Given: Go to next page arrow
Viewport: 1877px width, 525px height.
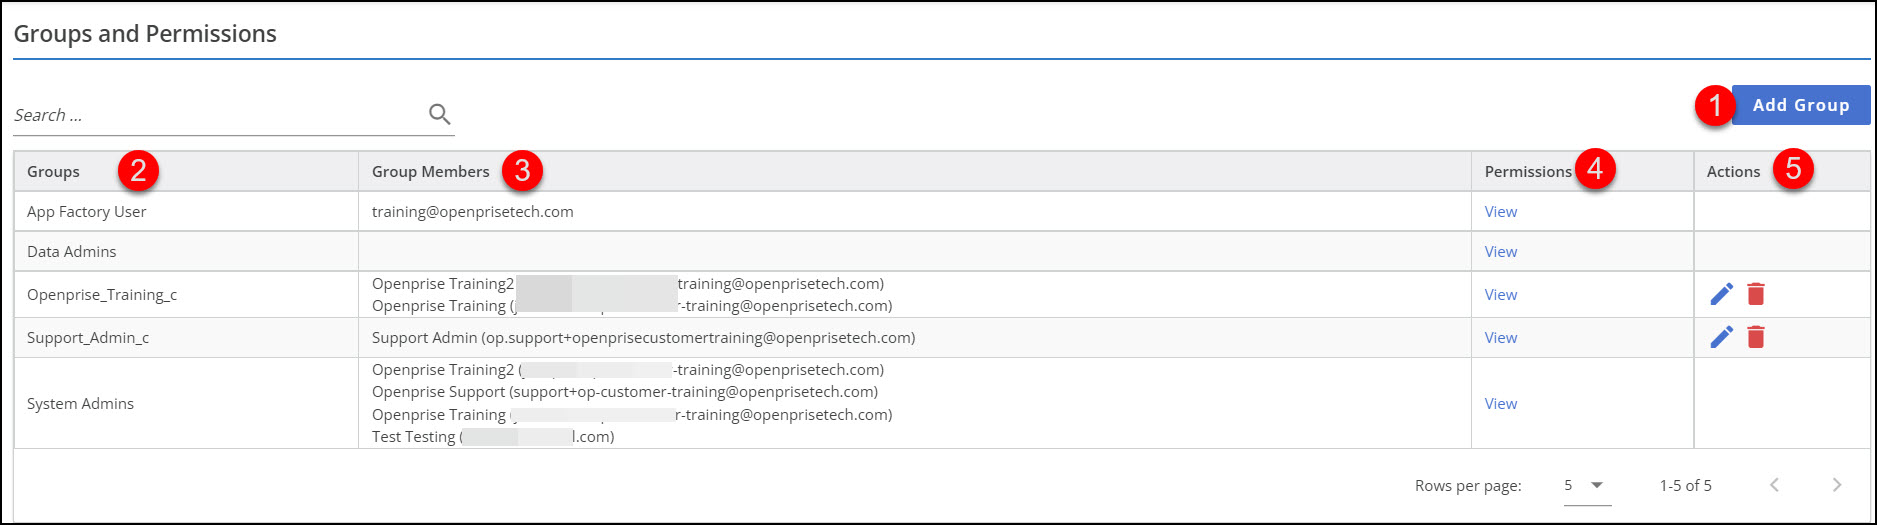Looking at the screenshot, I should [x=1836, y=485].
